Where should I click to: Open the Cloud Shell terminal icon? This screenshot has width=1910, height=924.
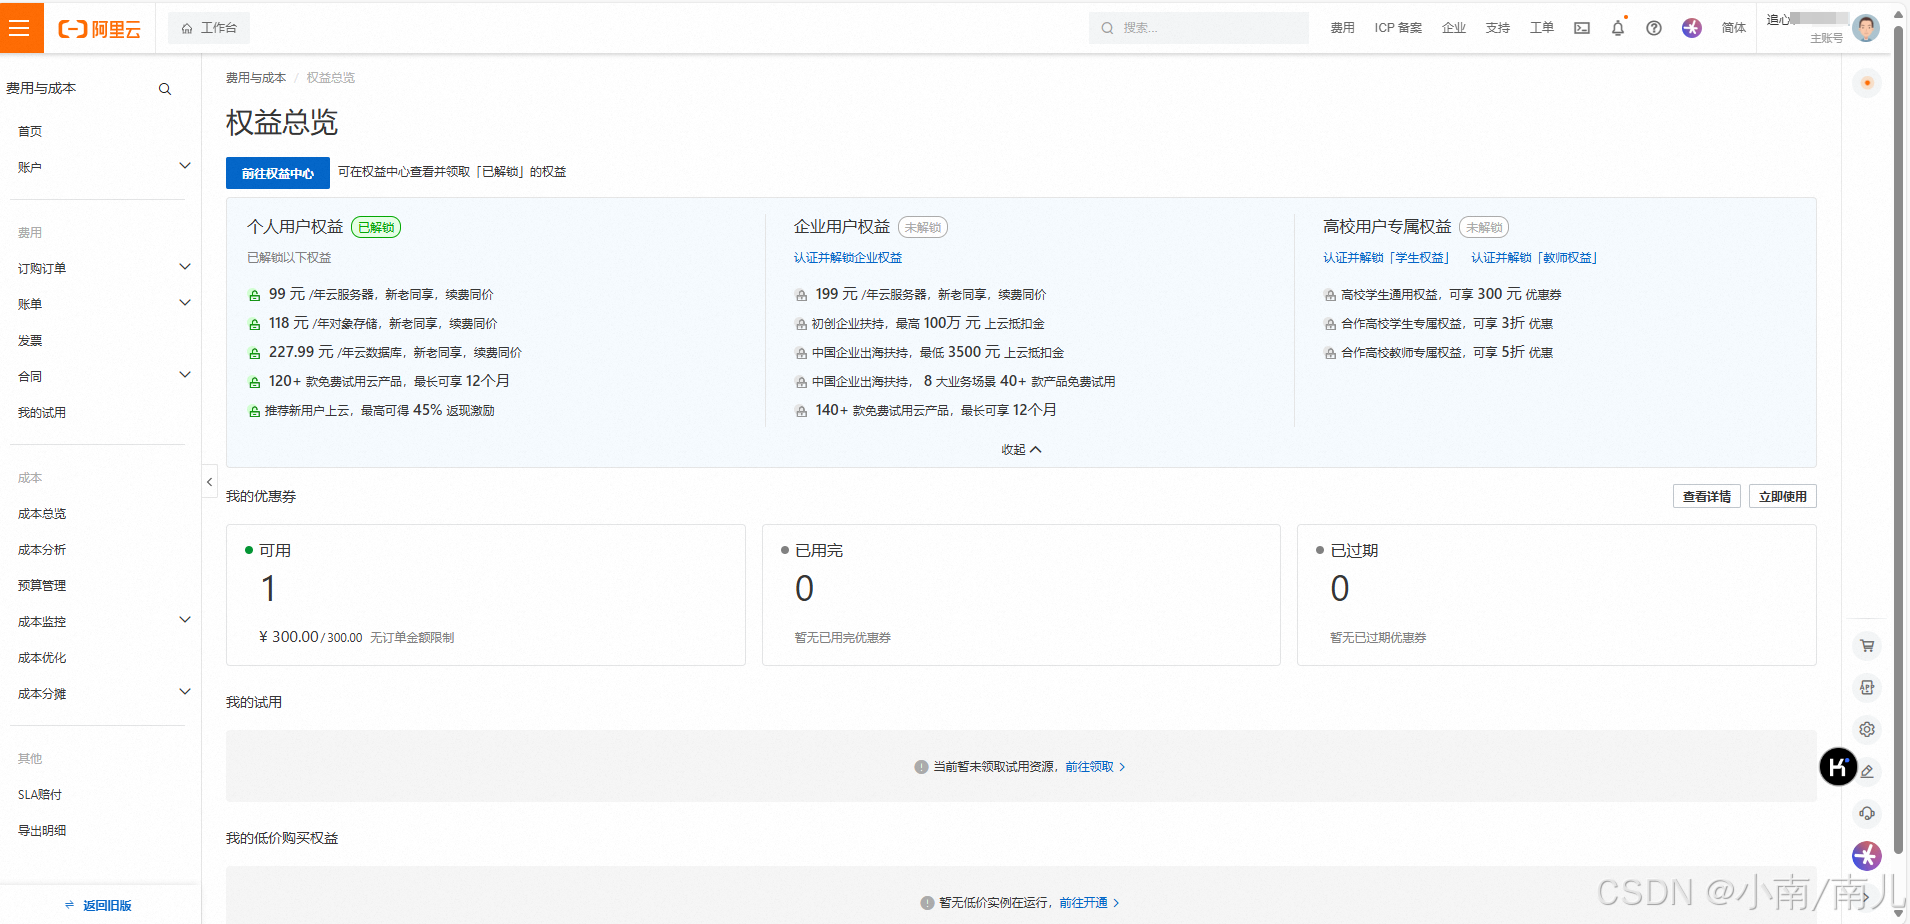(x=1582, y=28)
